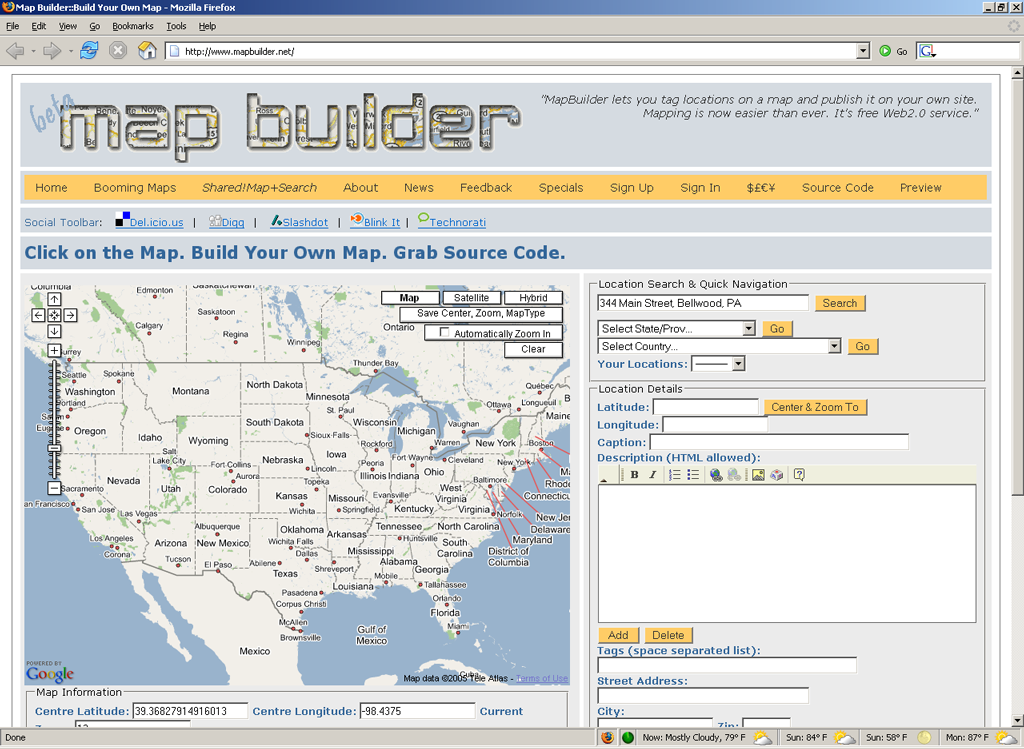Zoom out the map with the minus control

pos(54,488)
